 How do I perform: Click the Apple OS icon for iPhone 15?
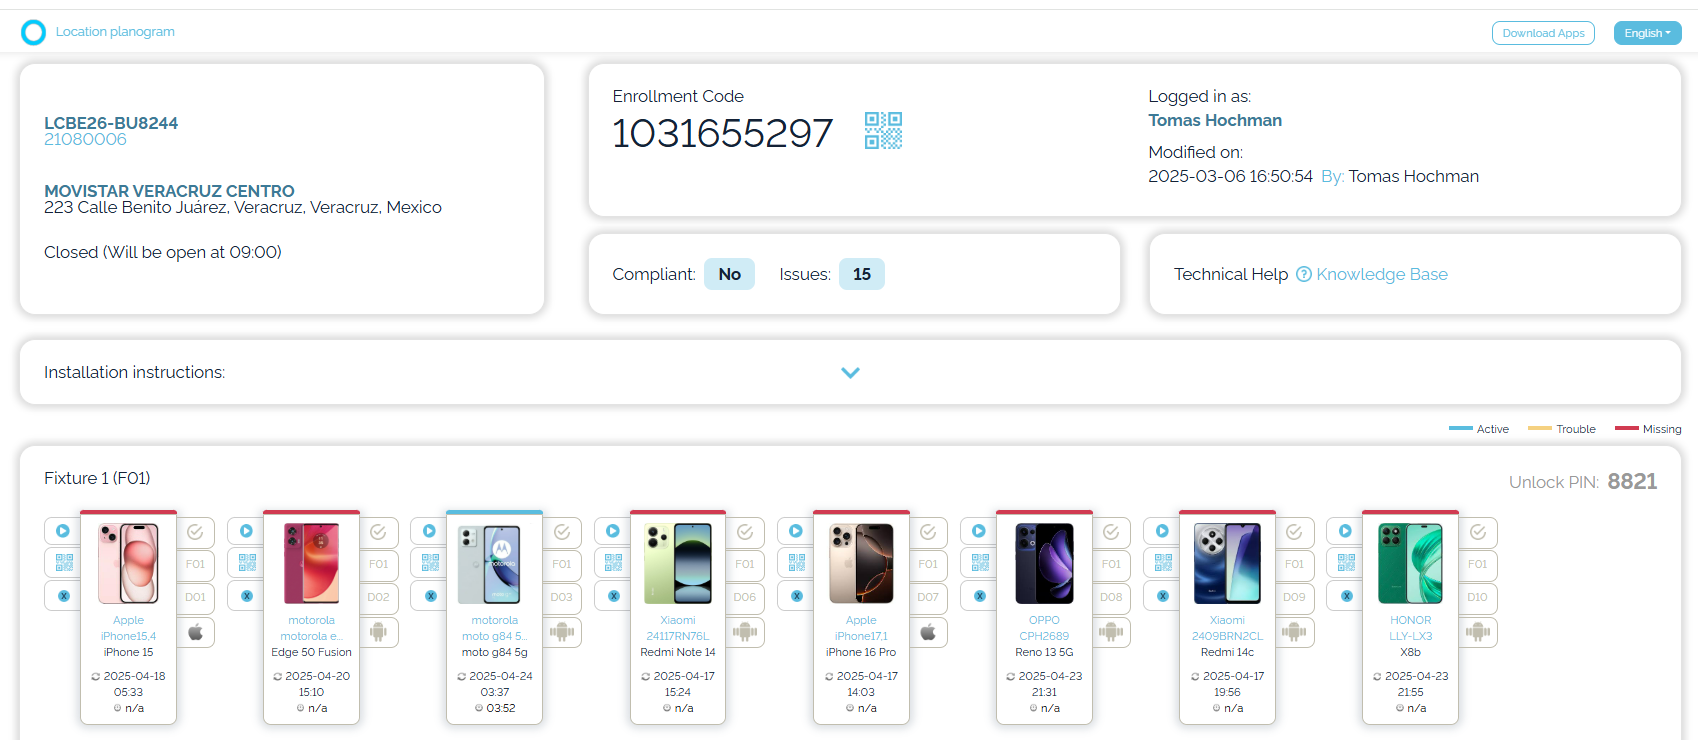pyautogui.click(x=196, y=632)
